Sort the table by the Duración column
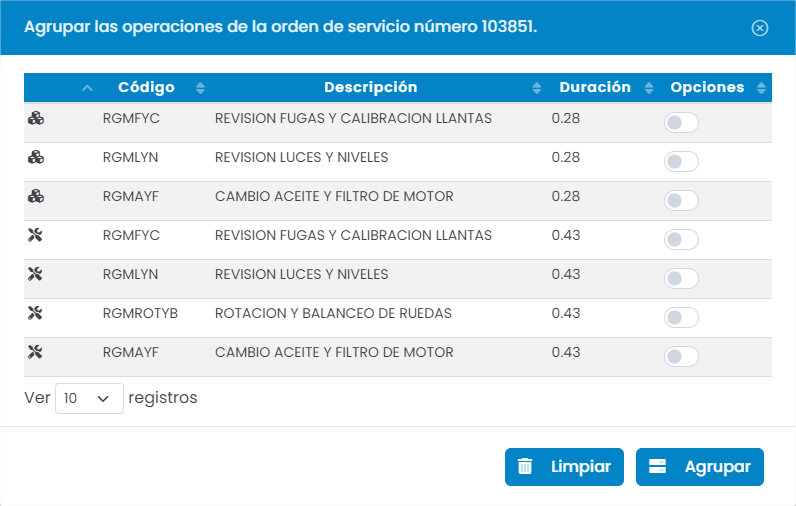The width and height of the screenshot is (796, 506). (x=604, y=87)
